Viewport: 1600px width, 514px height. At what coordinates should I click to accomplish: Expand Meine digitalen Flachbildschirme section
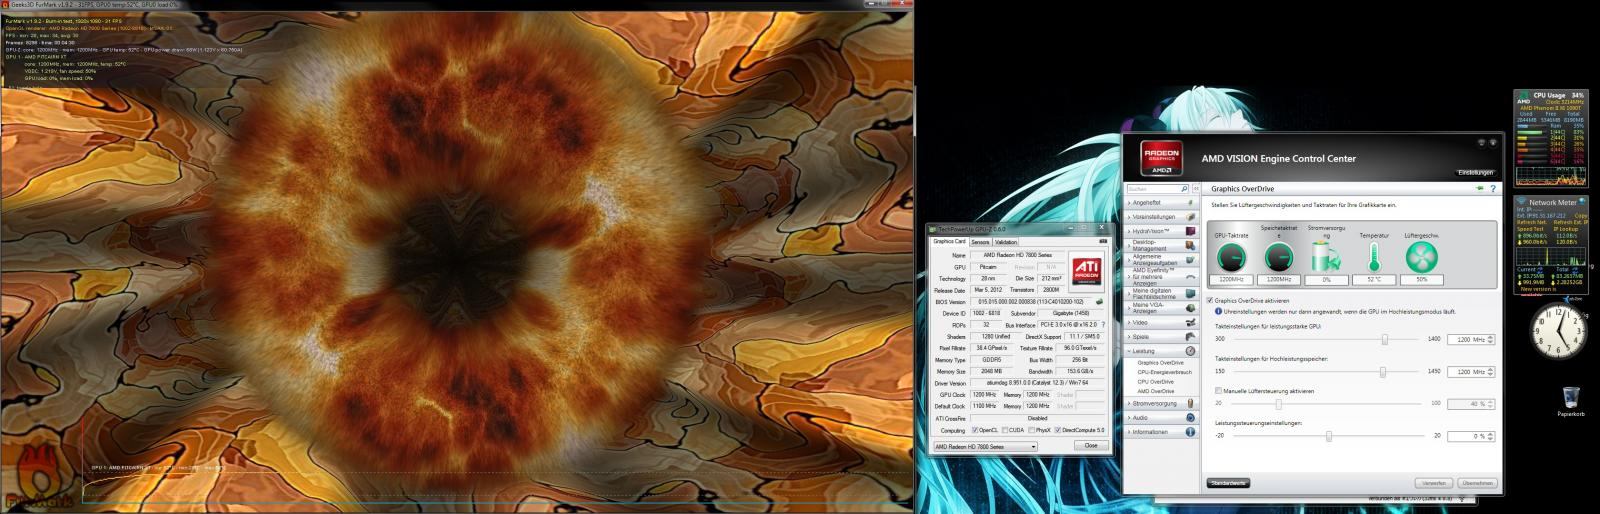(x=1162, y=293)
